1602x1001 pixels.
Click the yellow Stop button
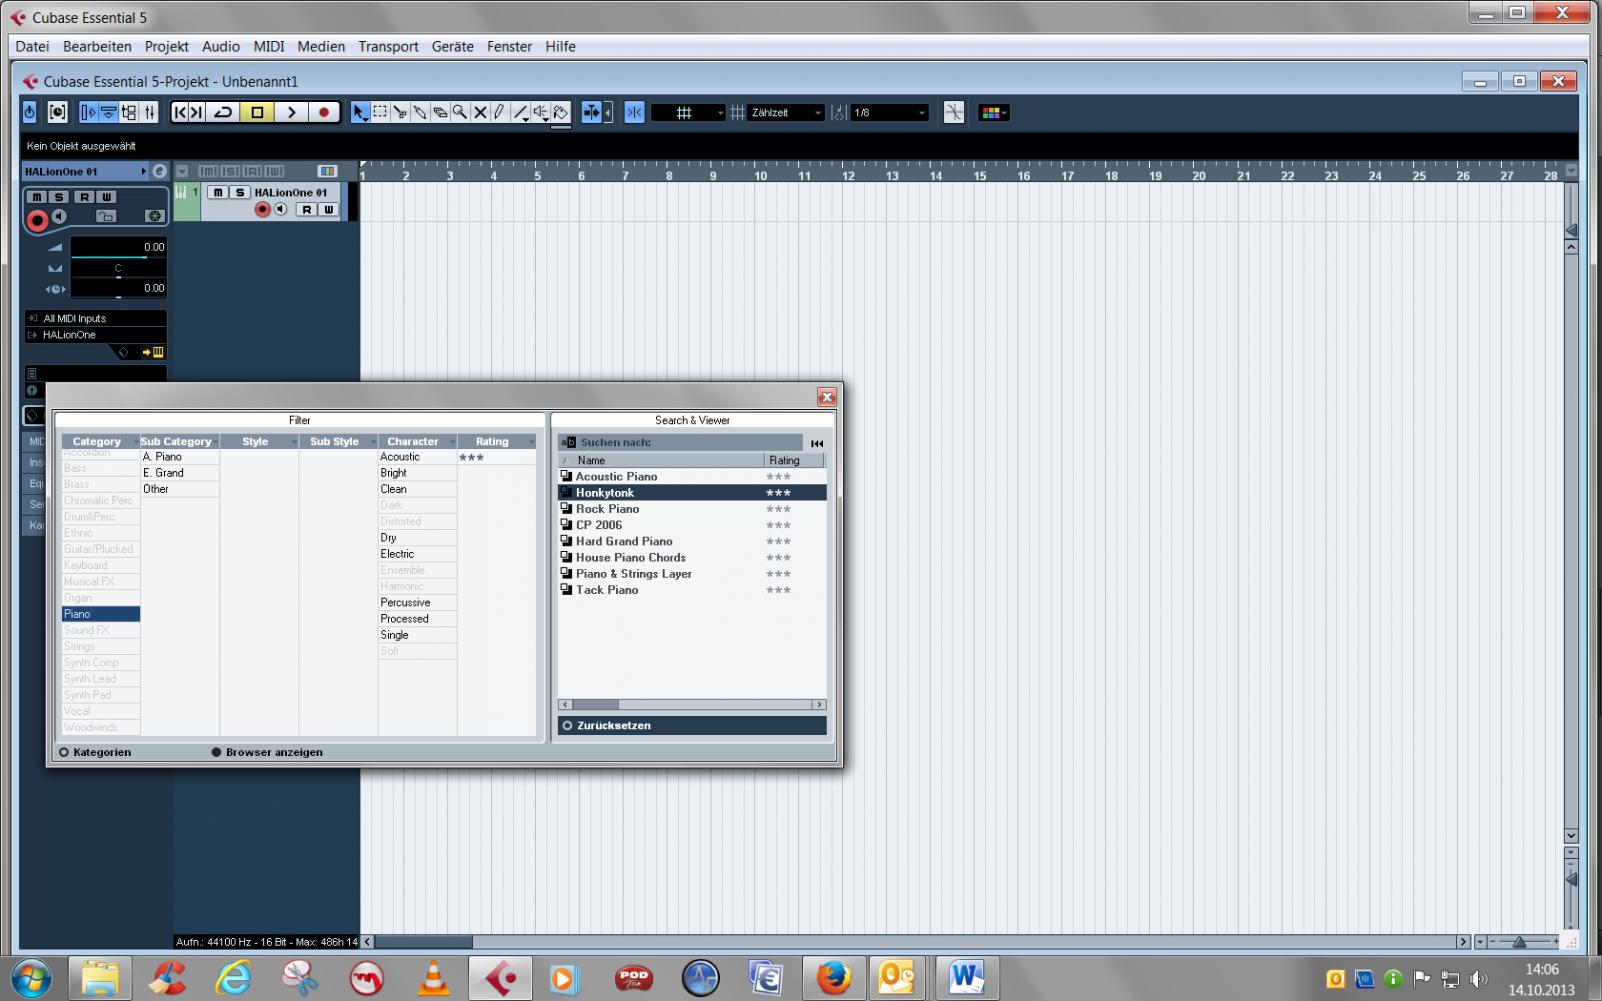(257, 113)
